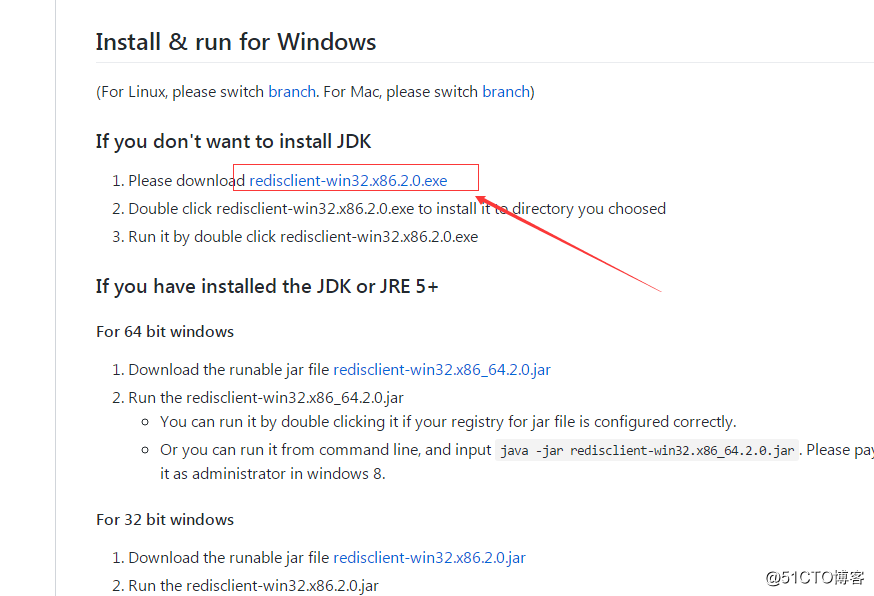Screen dimensions: 874x596
Task: Open the Mac branch link
Action: (x=506, y=91)
